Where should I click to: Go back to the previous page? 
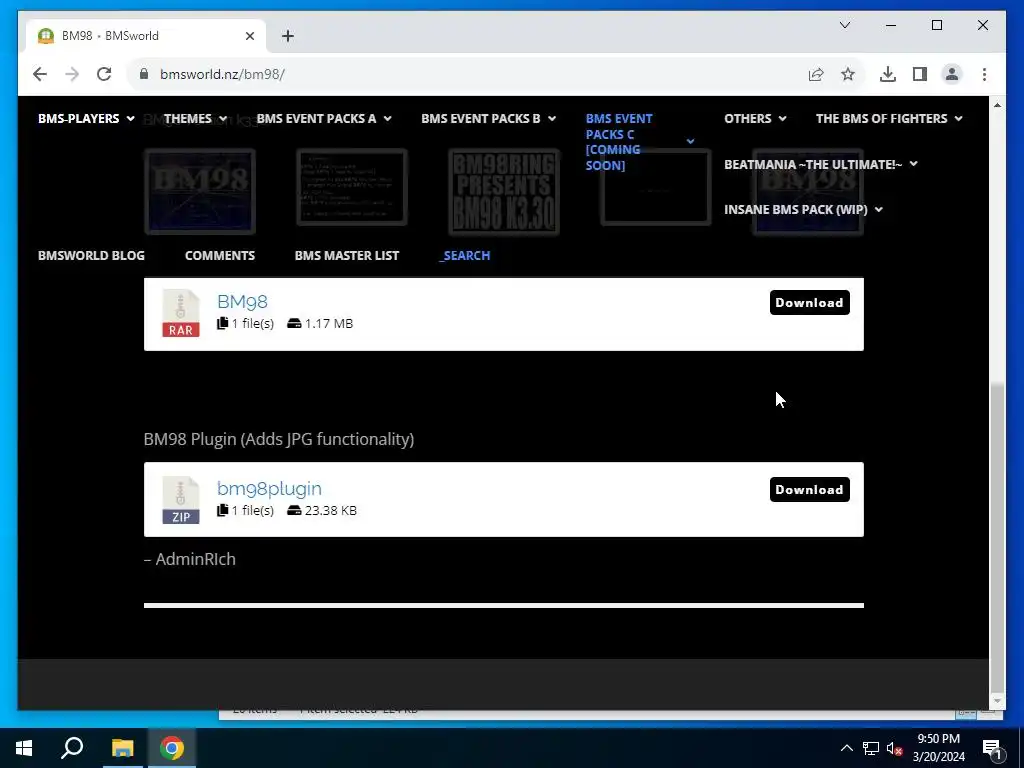pyautogui.click(x=40, y=74)
